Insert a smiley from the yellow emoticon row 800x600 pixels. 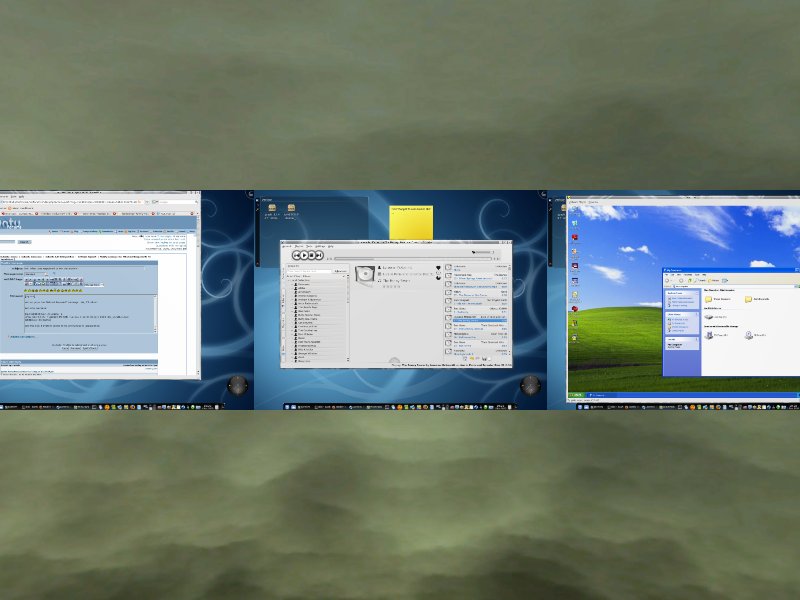[x=53, y=290]
